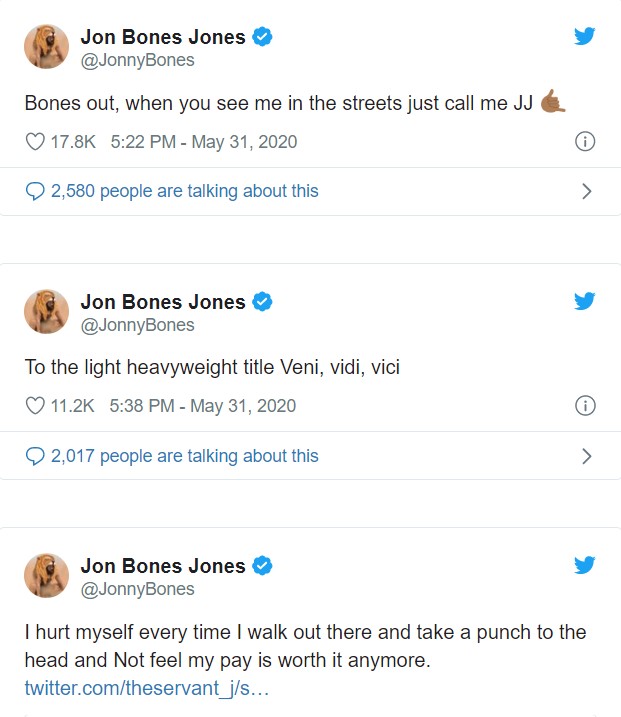Open '2,580 people are talking about this' link
This screenshot has height=717, width=621.
pos(184,191)
